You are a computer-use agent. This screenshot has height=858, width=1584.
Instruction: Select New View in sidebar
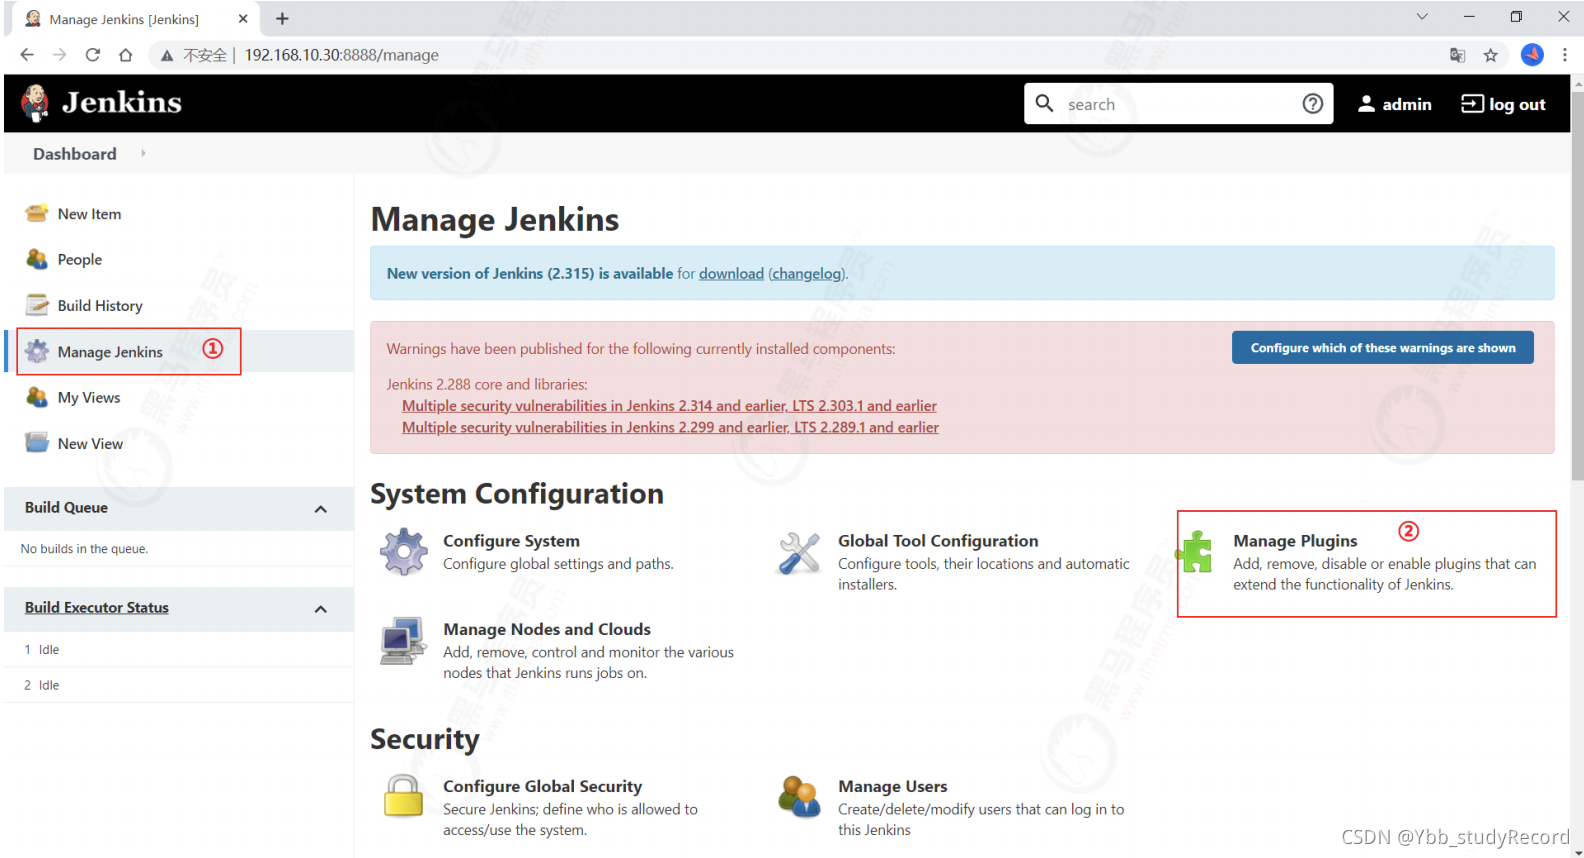point(90,443)
